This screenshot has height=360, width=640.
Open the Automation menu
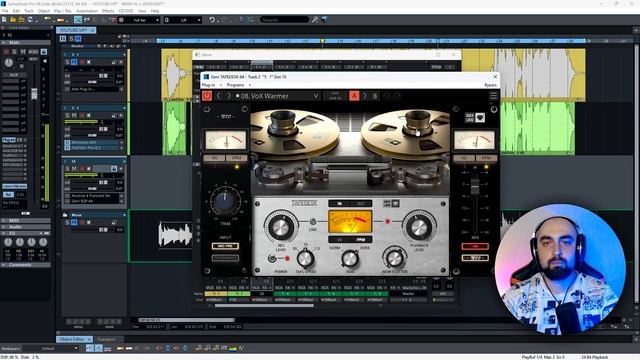click(87, 11)
